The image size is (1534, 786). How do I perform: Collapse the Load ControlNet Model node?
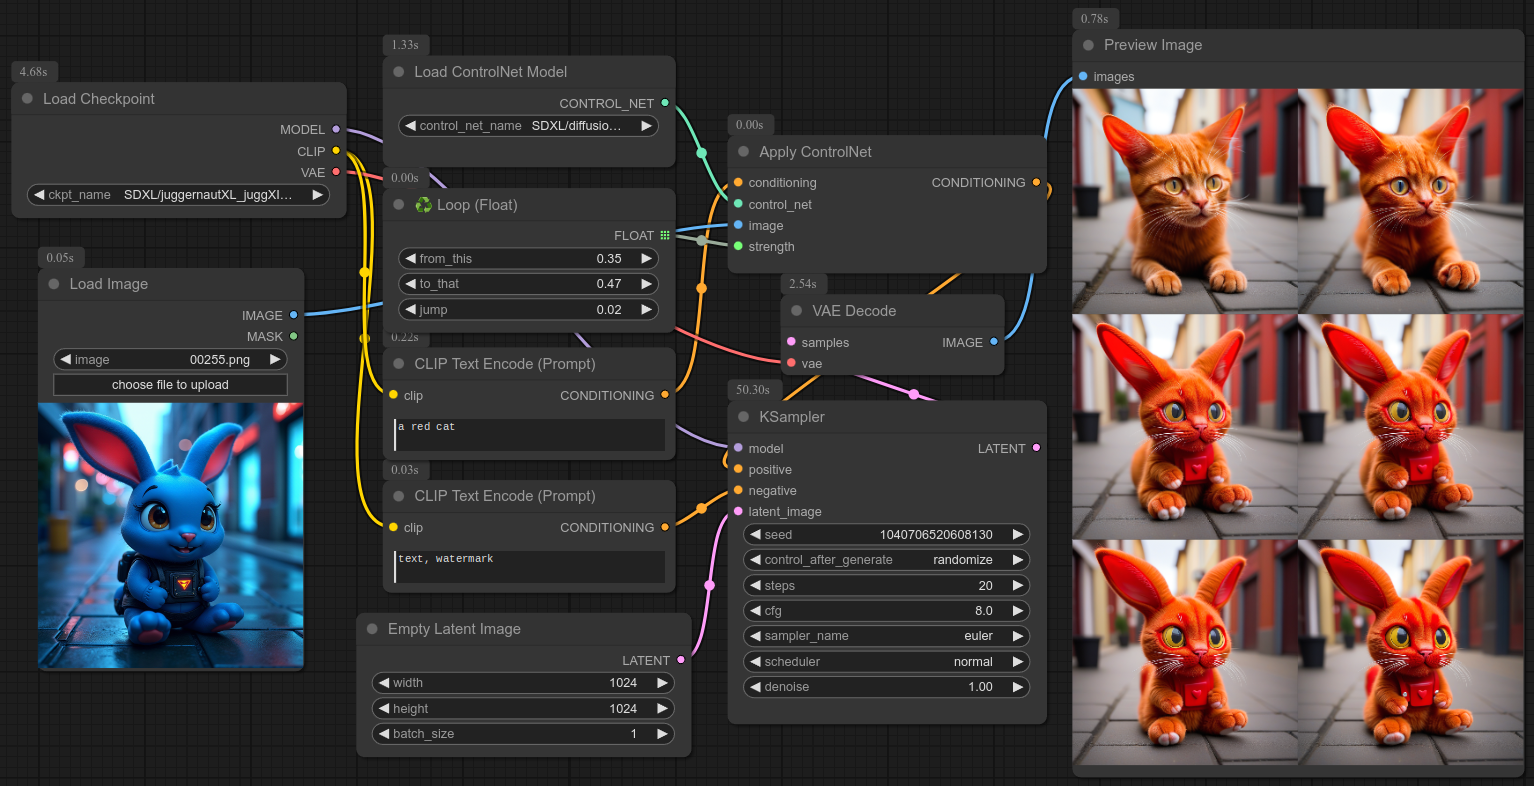click(397, 72)
